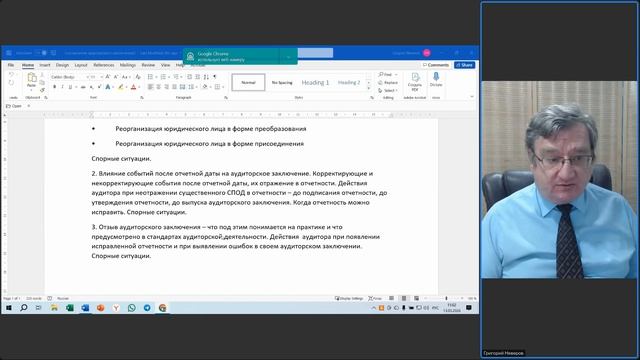
Task: Toggle show paragraph marks
Action: click(x=215, y=77)
